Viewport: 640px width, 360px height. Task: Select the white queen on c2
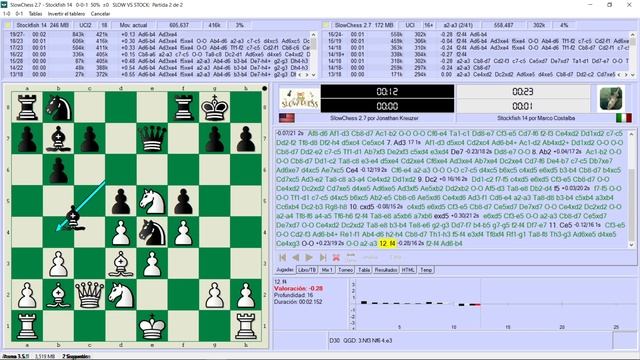click(x=89, y=295)
